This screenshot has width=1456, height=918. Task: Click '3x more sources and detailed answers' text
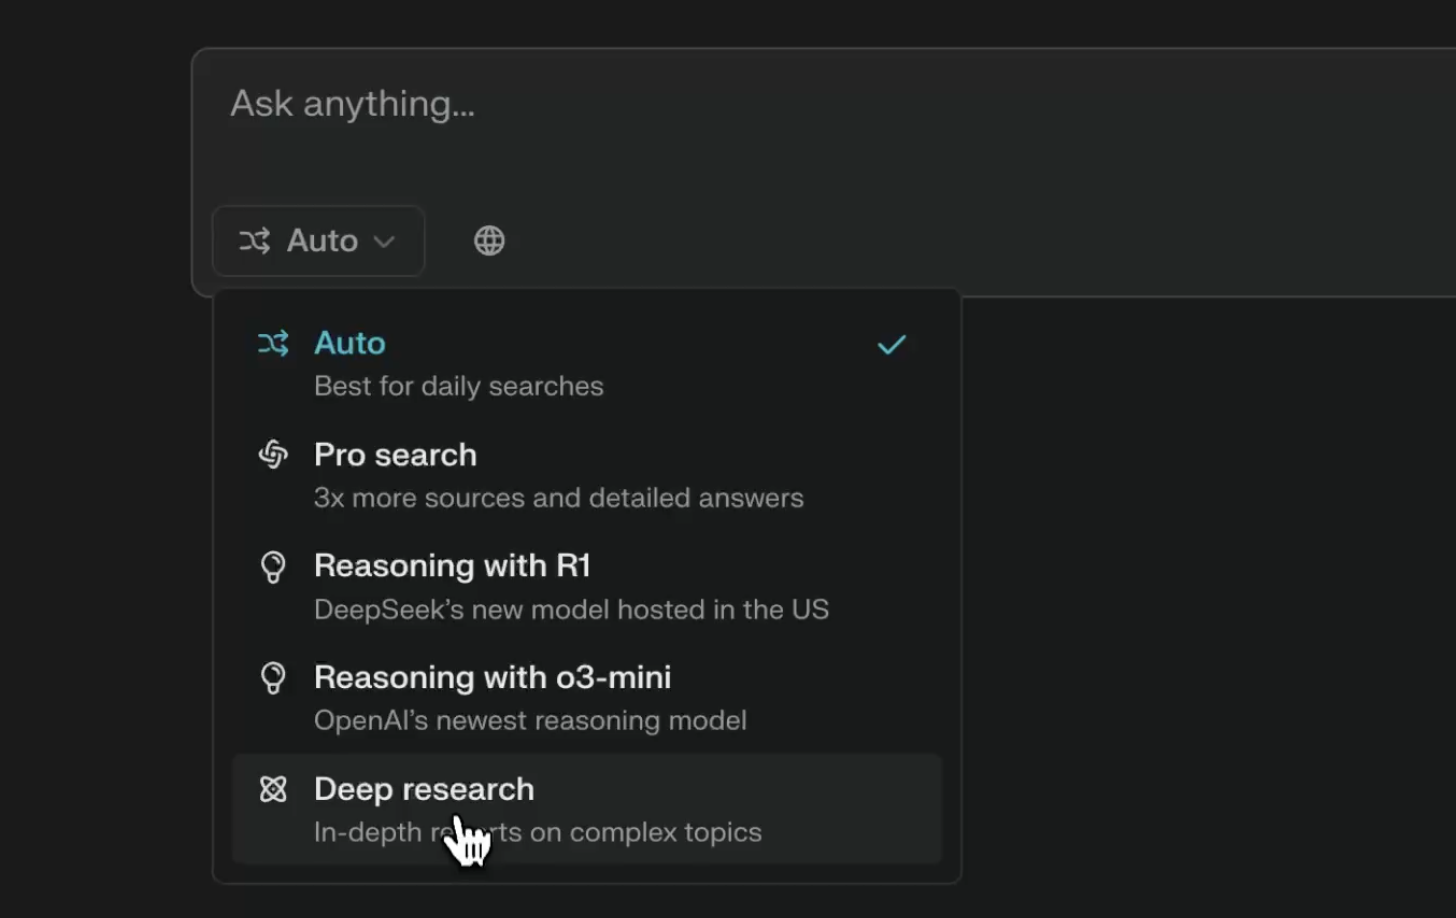[x=559, y=498]
